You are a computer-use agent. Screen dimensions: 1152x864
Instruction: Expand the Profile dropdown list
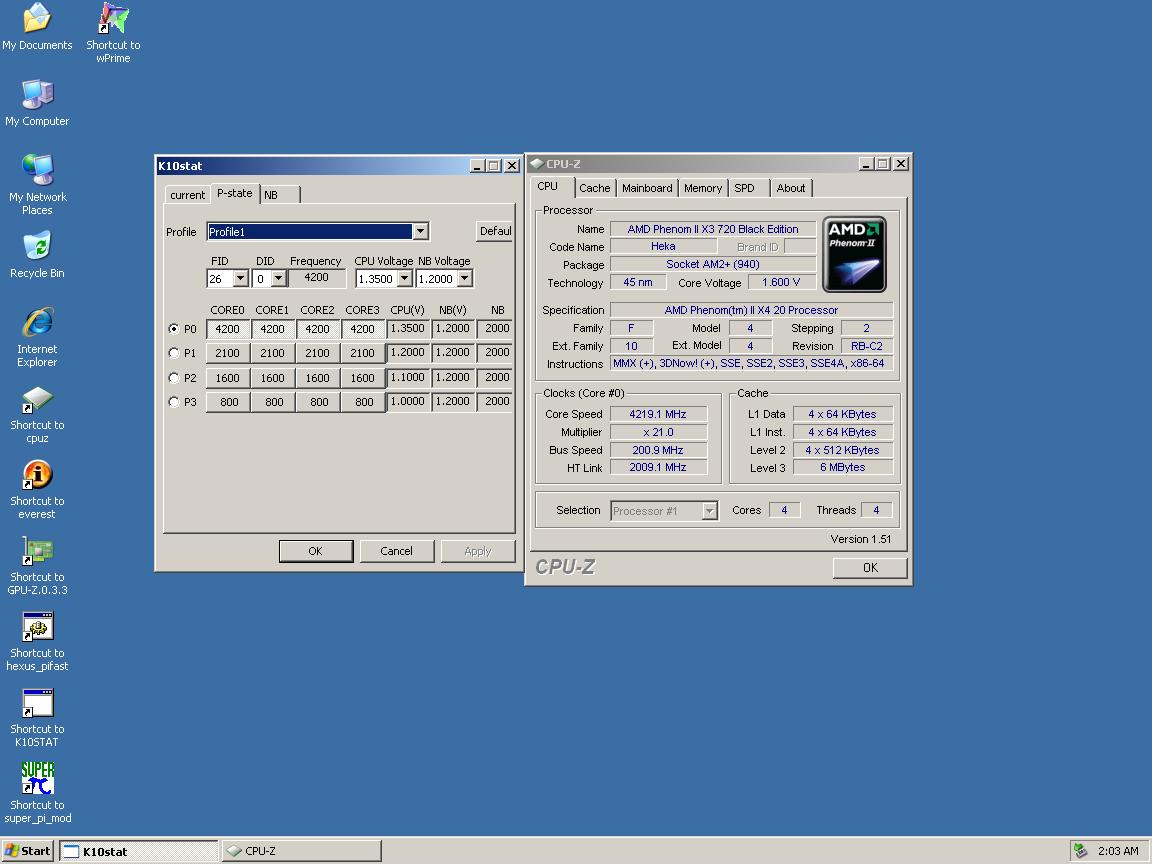point(420,232)
